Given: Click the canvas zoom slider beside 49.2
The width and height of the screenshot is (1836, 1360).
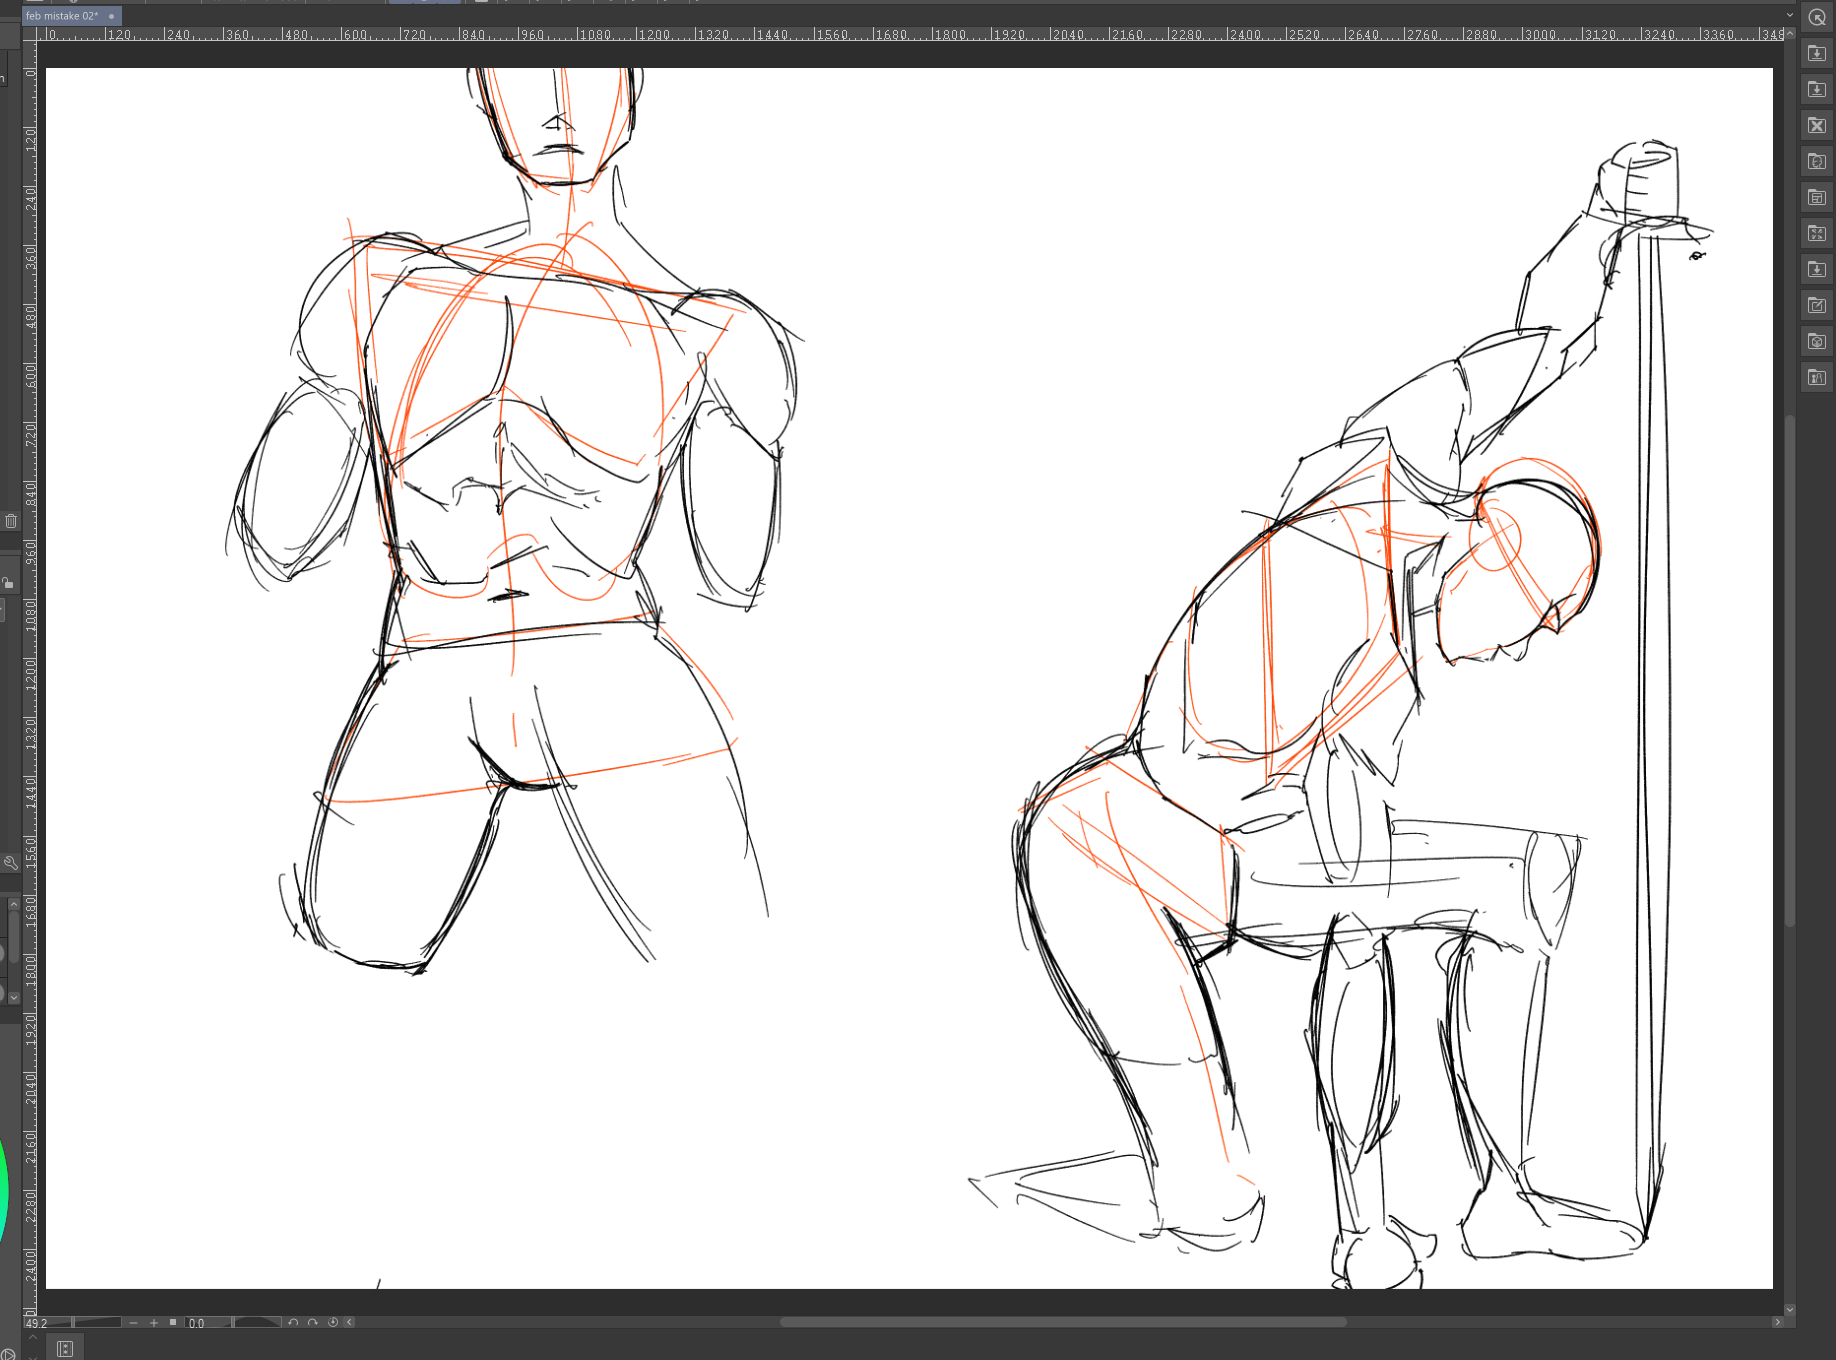Looking at the screenshot, I should [x=96, y=1322].
